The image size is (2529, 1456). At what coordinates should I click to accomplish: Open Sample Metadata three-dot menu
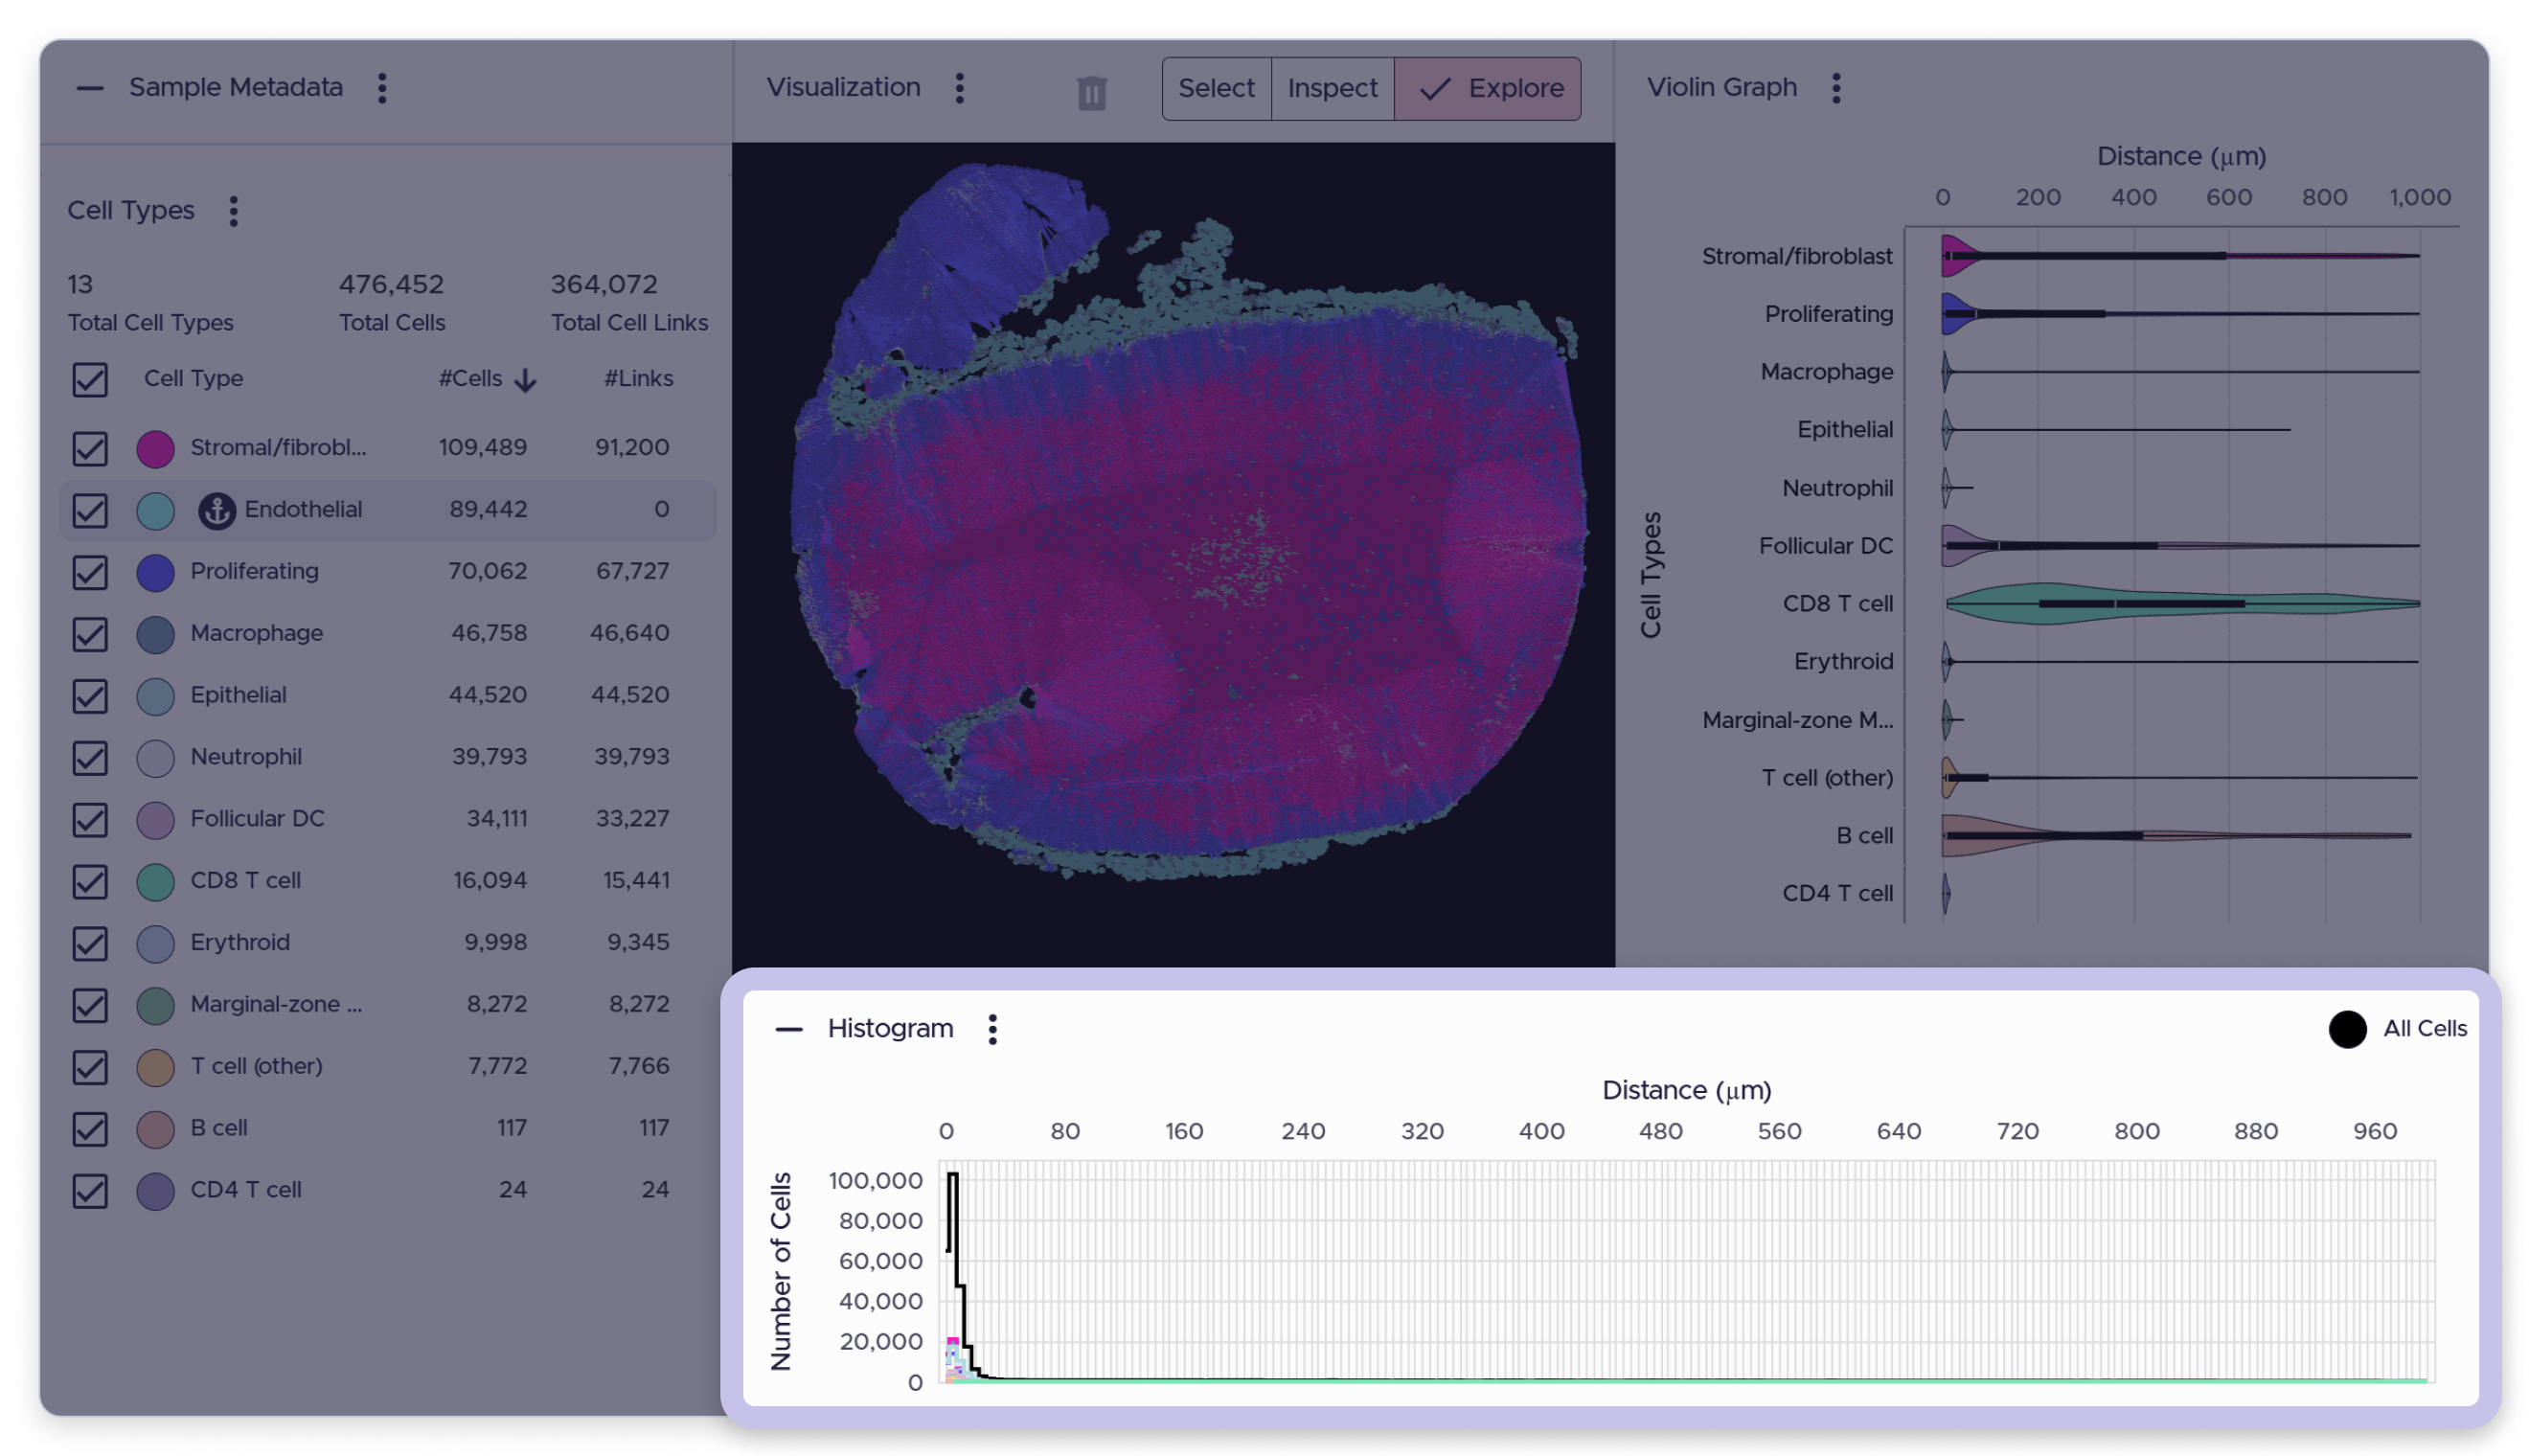tap(382, 88)
